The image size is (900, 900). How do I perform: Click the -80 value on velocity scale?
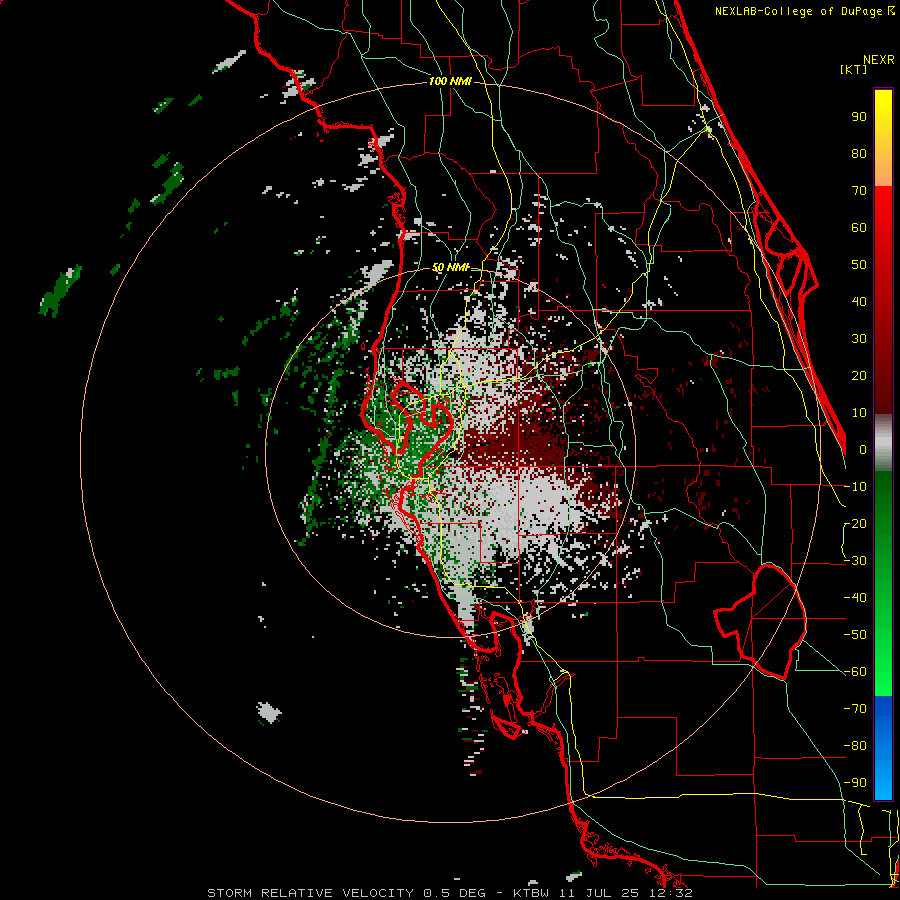pyautogui.click(x=855, y=746)
